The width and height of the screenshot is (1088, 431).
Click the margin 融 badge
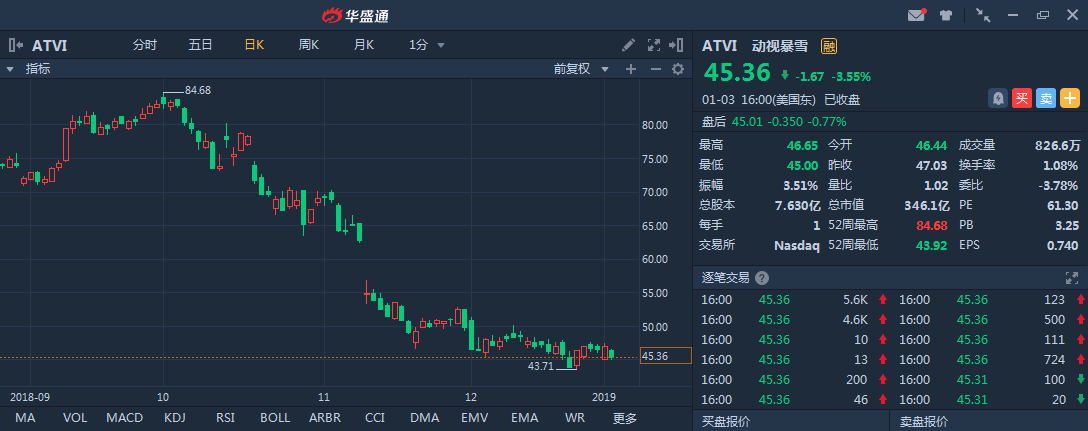[828, 46]
